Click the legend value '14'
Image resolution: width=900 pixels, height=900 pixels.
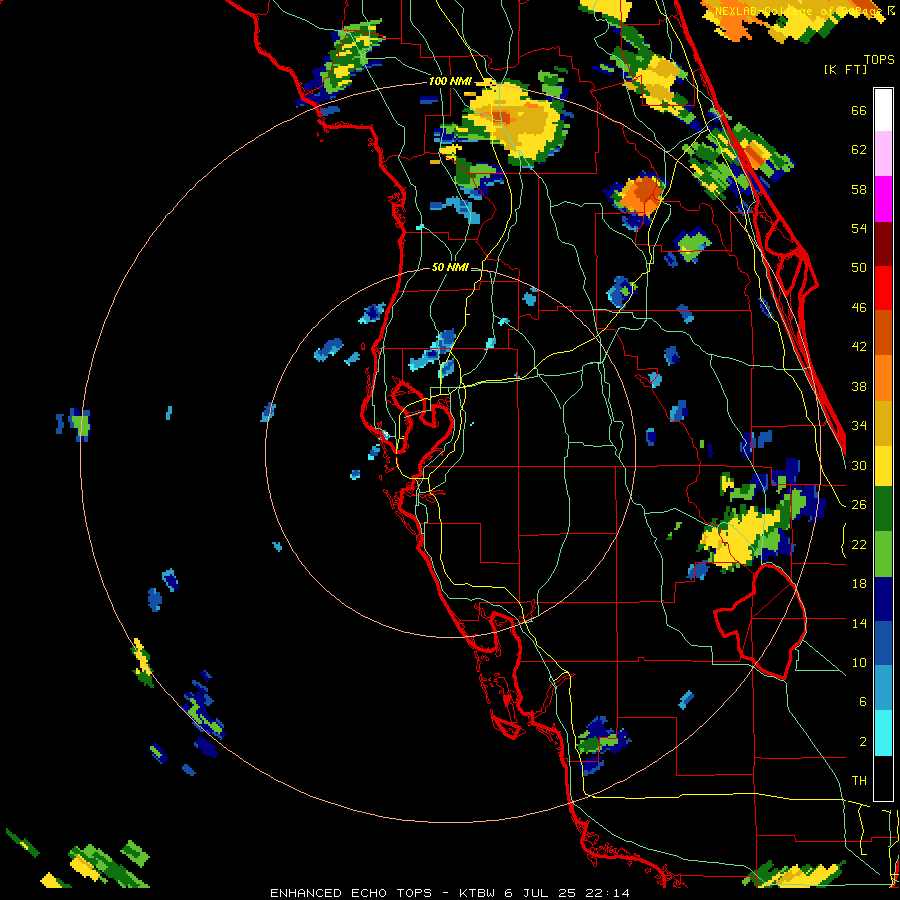[859, 623]
